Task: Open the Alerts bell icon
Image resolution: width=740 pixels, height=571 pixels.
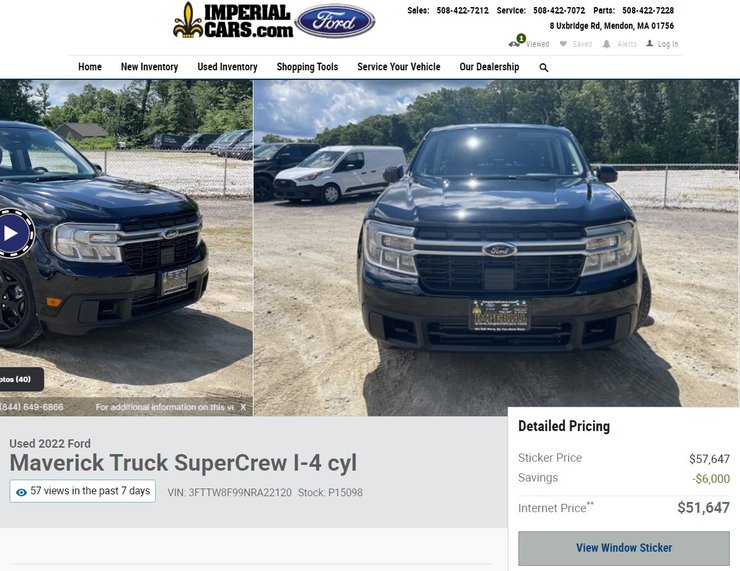Action: point(606,44)
